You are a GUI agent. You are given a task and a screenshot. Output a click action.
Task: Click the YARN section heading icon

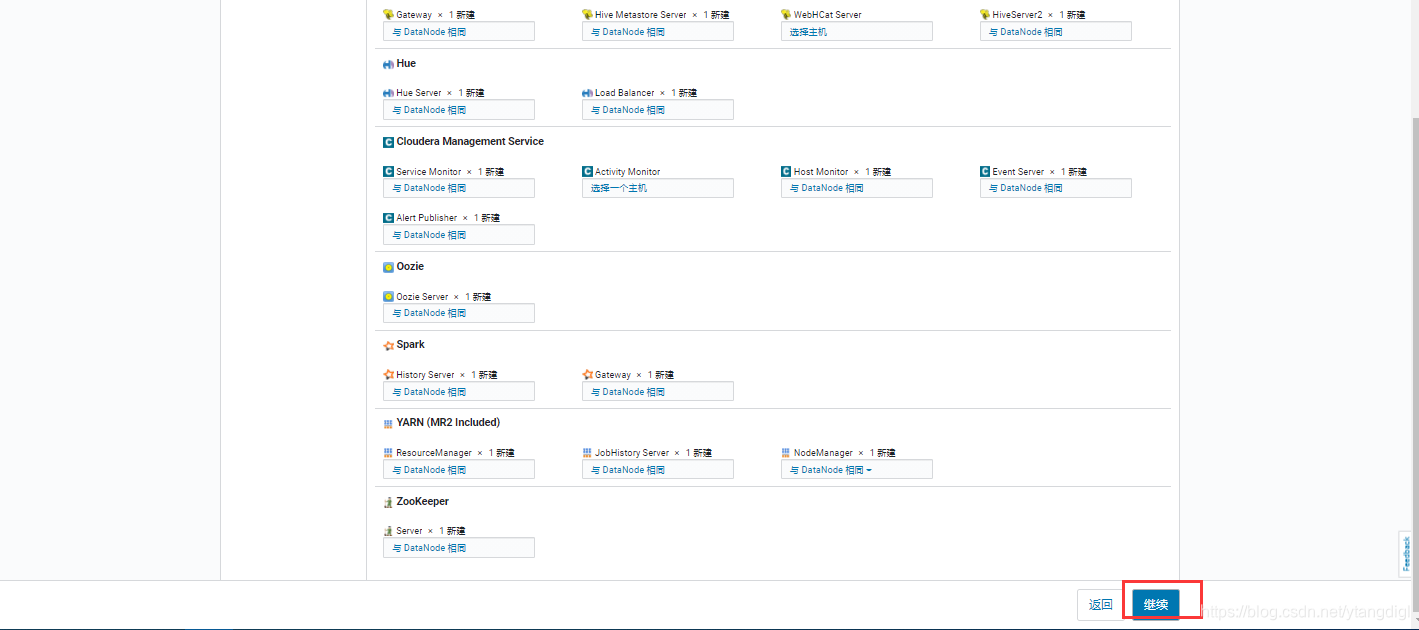coord(388,424)
